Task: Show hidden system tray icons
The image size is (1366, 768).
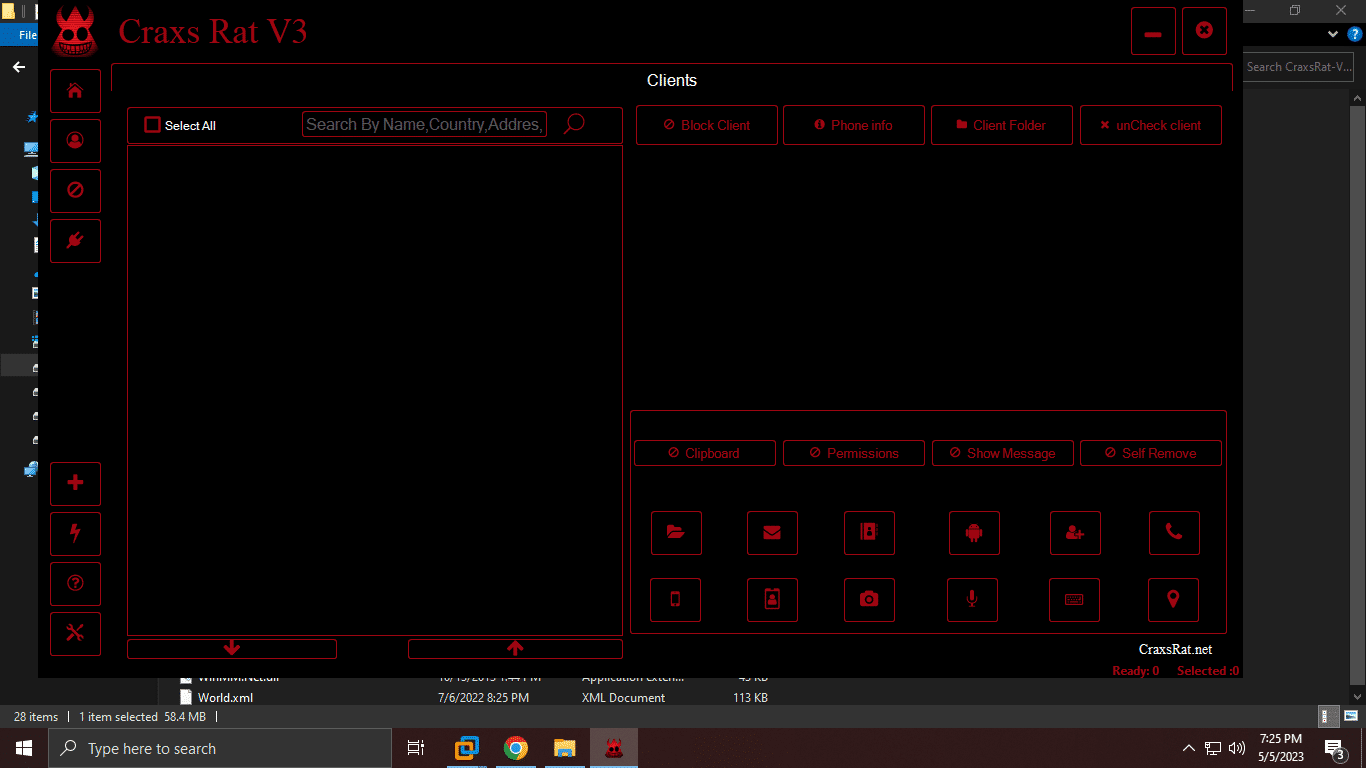Action: (x=1189, y=748)
